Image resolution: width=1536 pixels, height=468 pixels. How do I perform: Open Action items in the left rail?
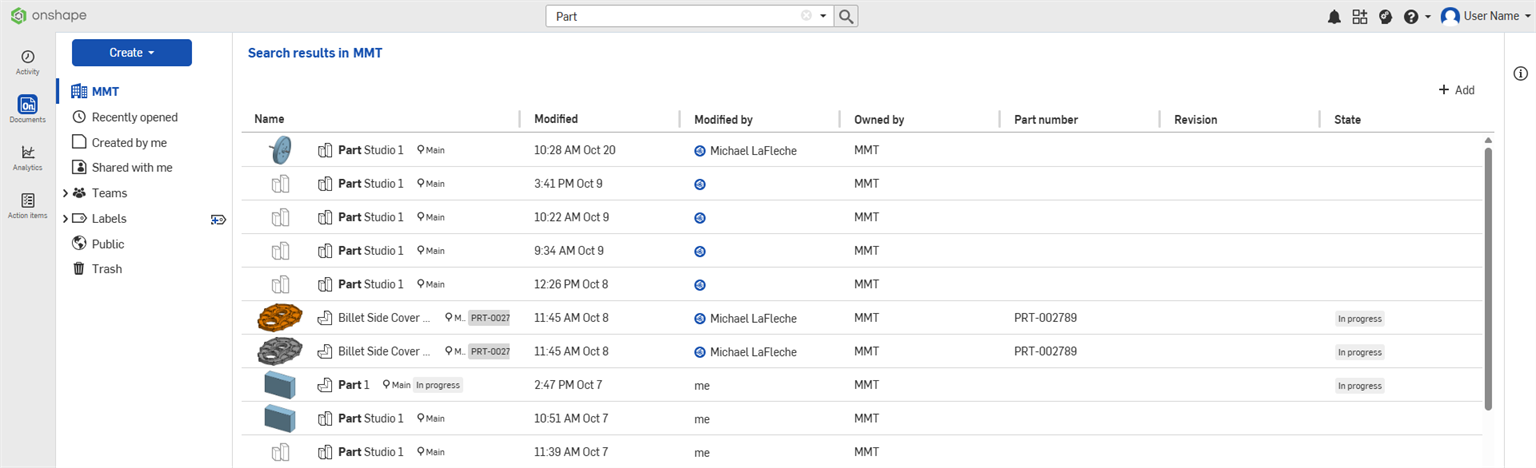click(28, 206)
